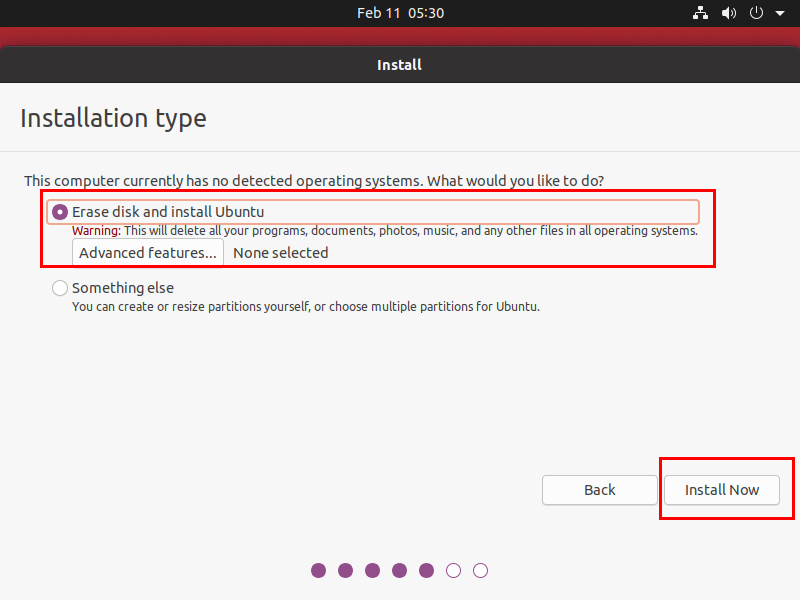Select Erase disk and install Ubuntu

click(373, 212)
